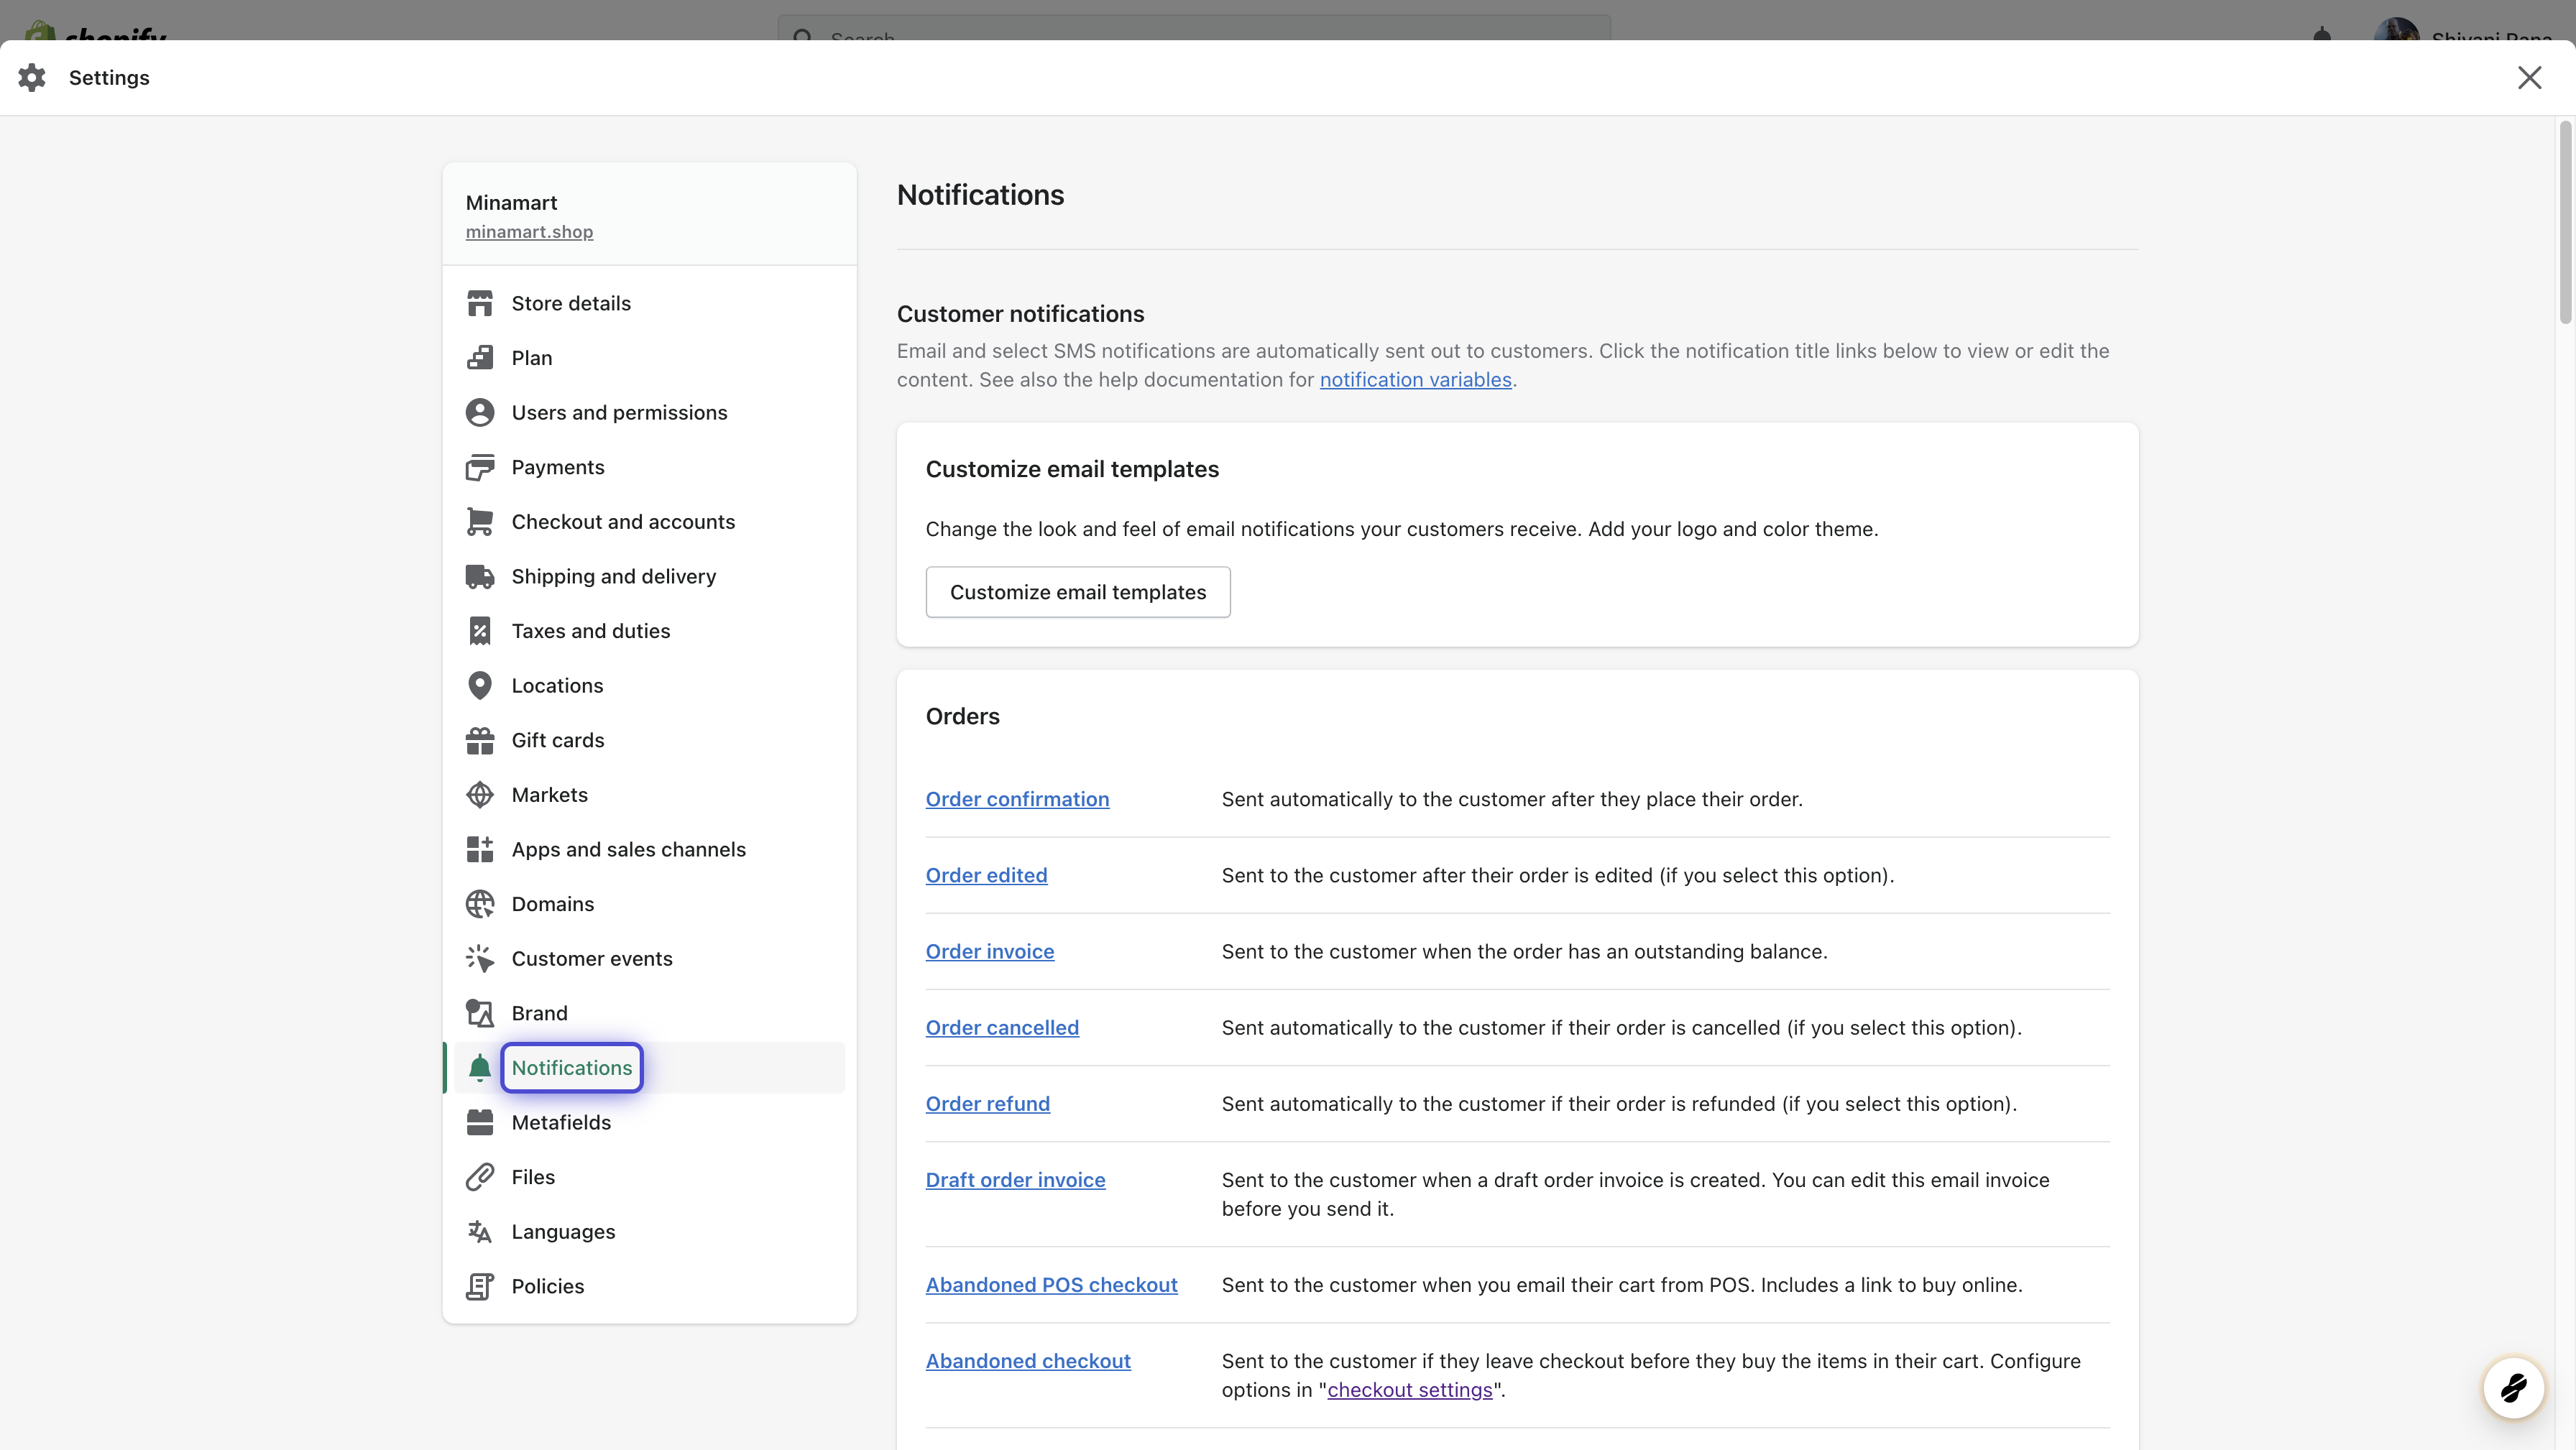
Task: Click the Shipping and delivery truck icon
Action: [x=480, y=576]
